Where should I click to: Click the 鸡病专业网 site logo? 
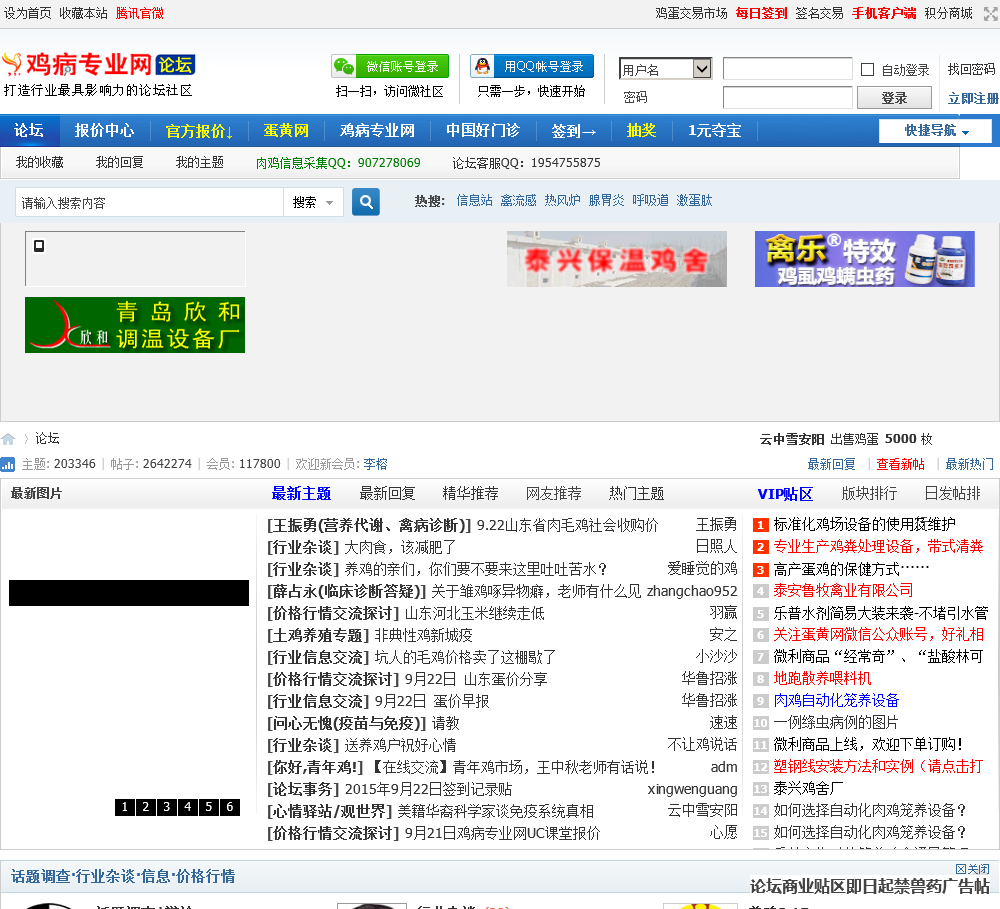(99, 64)
